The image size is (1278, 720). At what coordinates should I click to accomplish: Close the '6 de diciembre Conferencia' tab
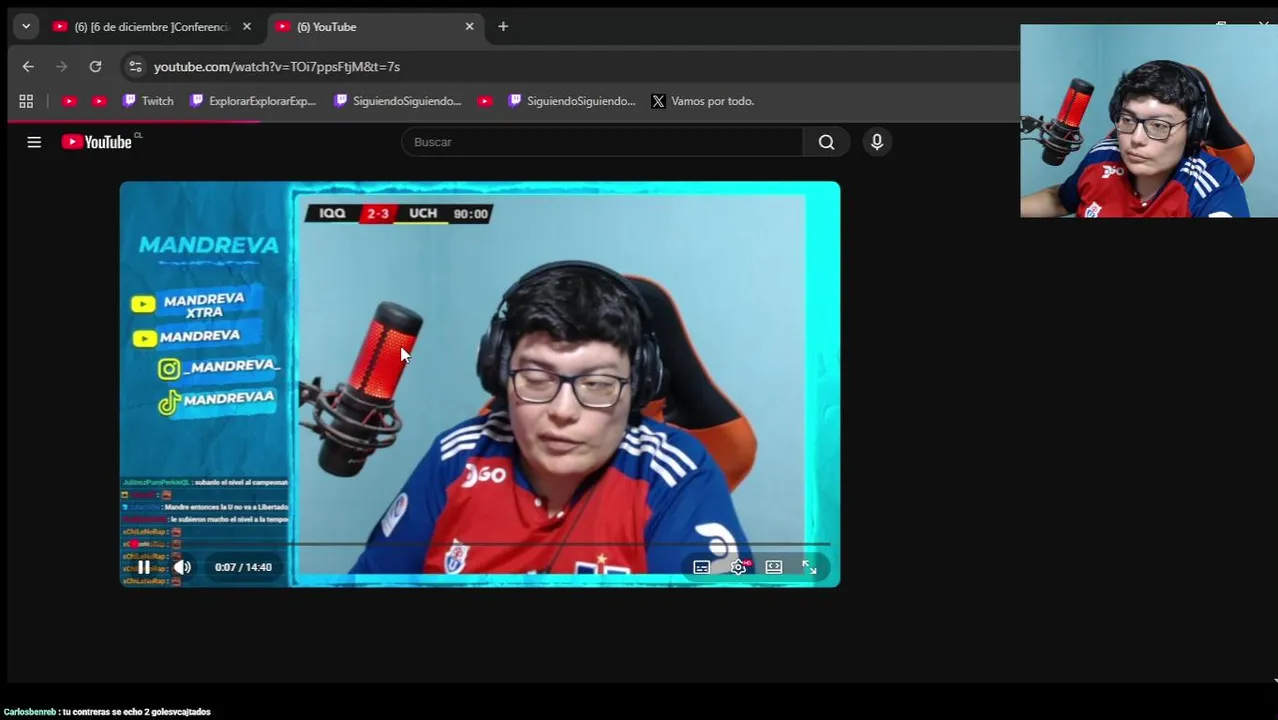click(247, 27)
